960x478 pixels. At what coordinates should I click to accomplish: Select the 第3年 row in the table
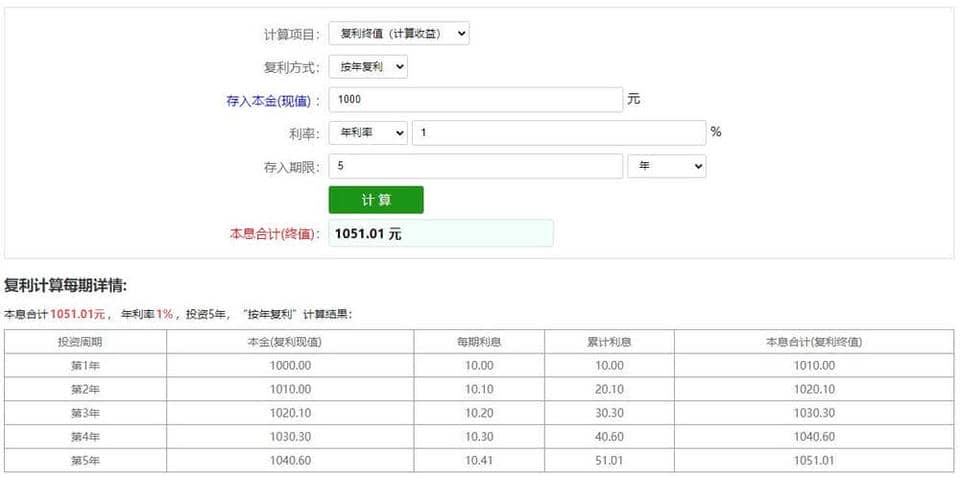[x=85, y=413]
